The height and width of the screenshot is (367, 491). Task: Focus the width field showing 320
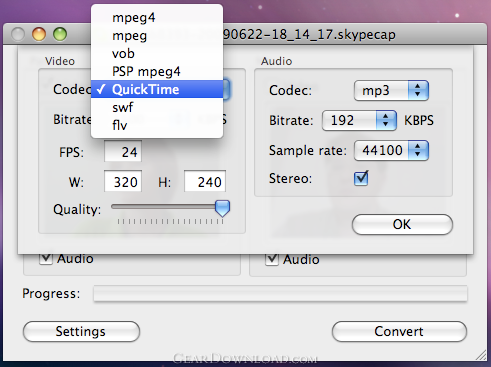point(123,181)
